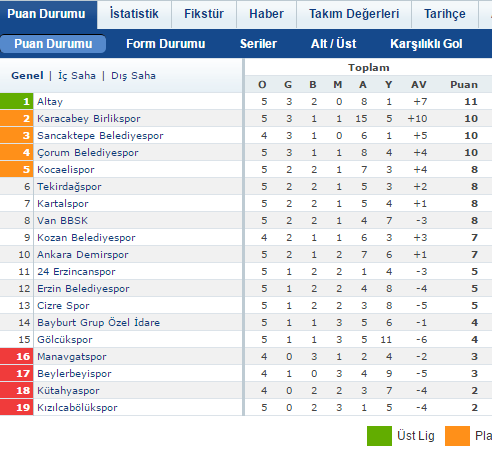Open Karacabey Birlikspor team link
This screenshot has height=454, width=492.
tap(89, 119)
